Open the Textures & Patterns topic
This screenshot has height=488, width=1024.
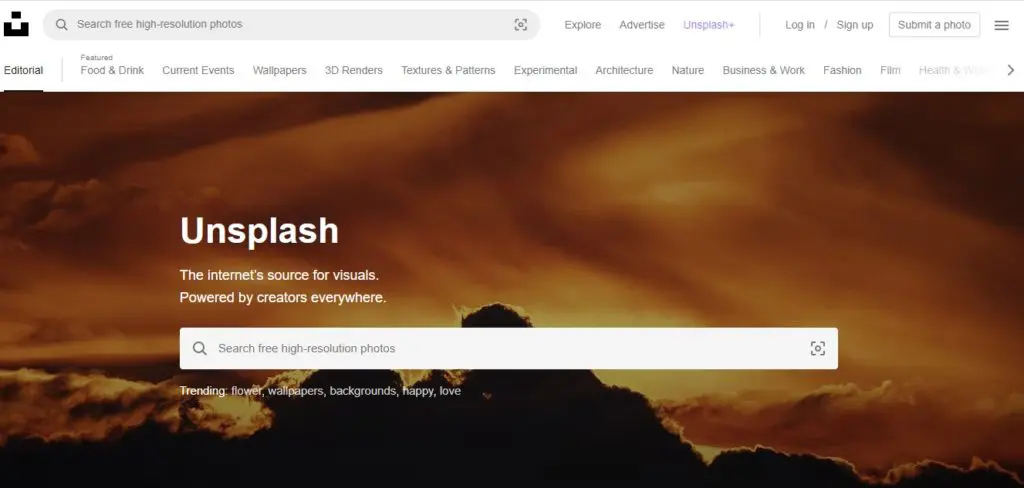[x=448, y=70]
